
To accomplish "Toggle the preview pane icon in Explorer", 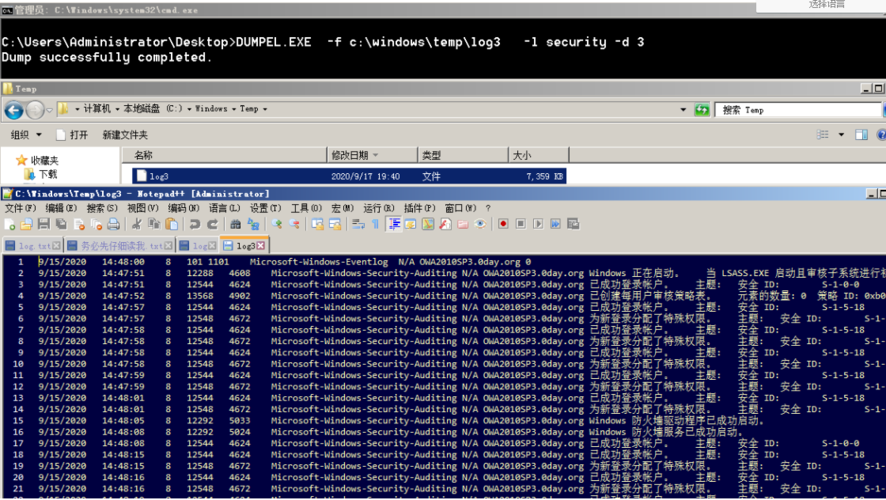I will [861, 134].
